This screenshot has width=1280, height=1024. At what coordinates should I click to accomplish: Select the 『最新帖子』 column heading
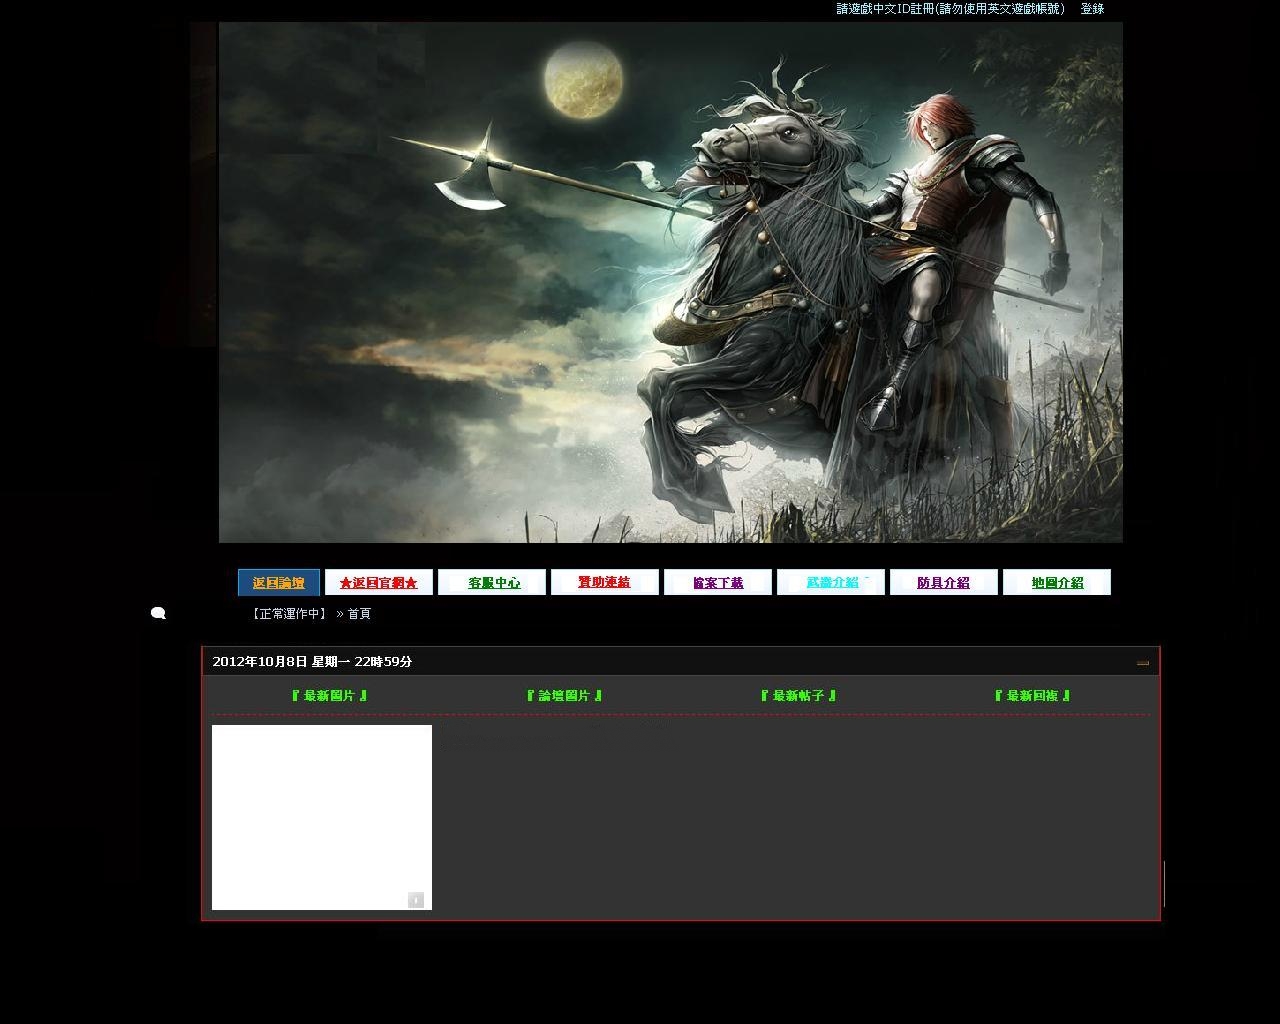(x=798, y=695)
